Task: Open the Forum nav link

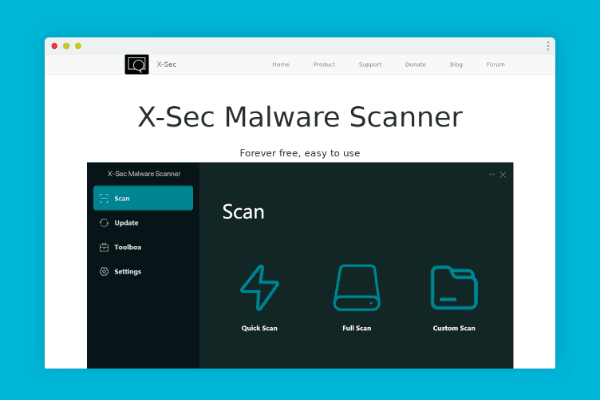Action: pos(496,64)
